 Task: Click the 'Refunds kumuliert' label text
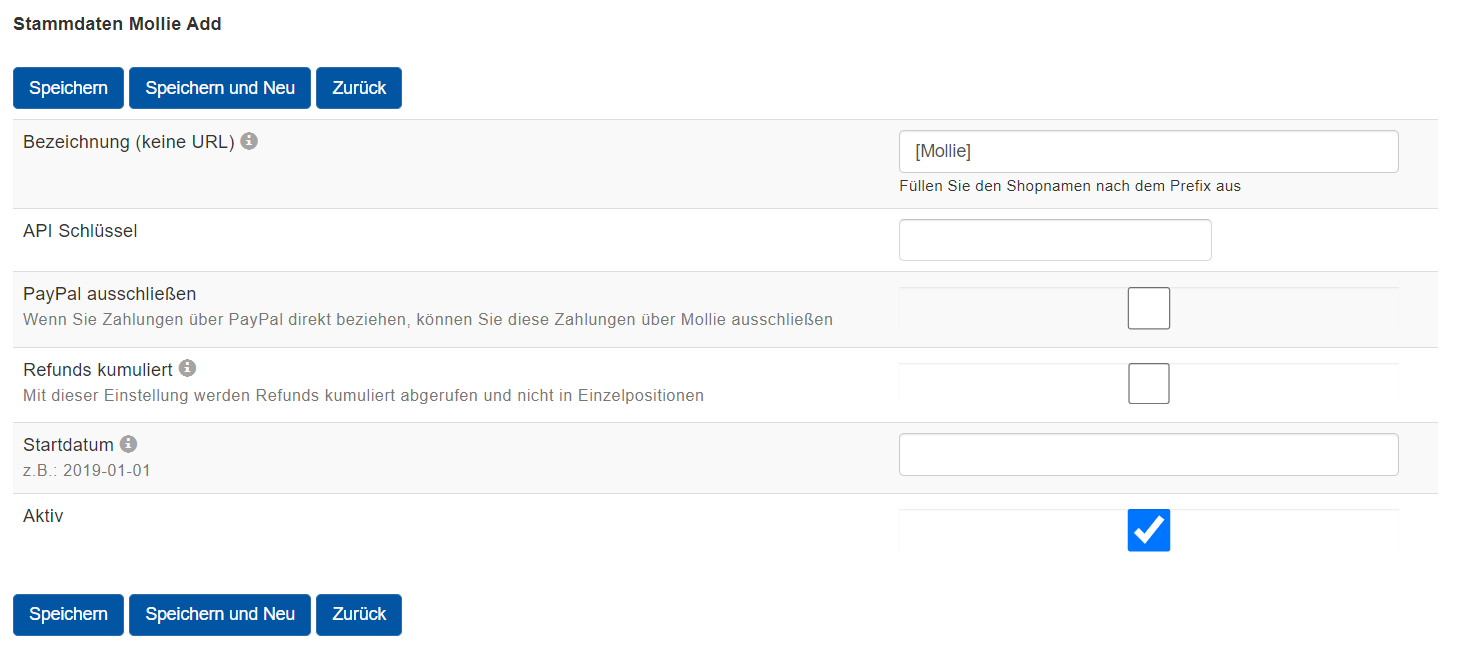(x=98, y=369)
